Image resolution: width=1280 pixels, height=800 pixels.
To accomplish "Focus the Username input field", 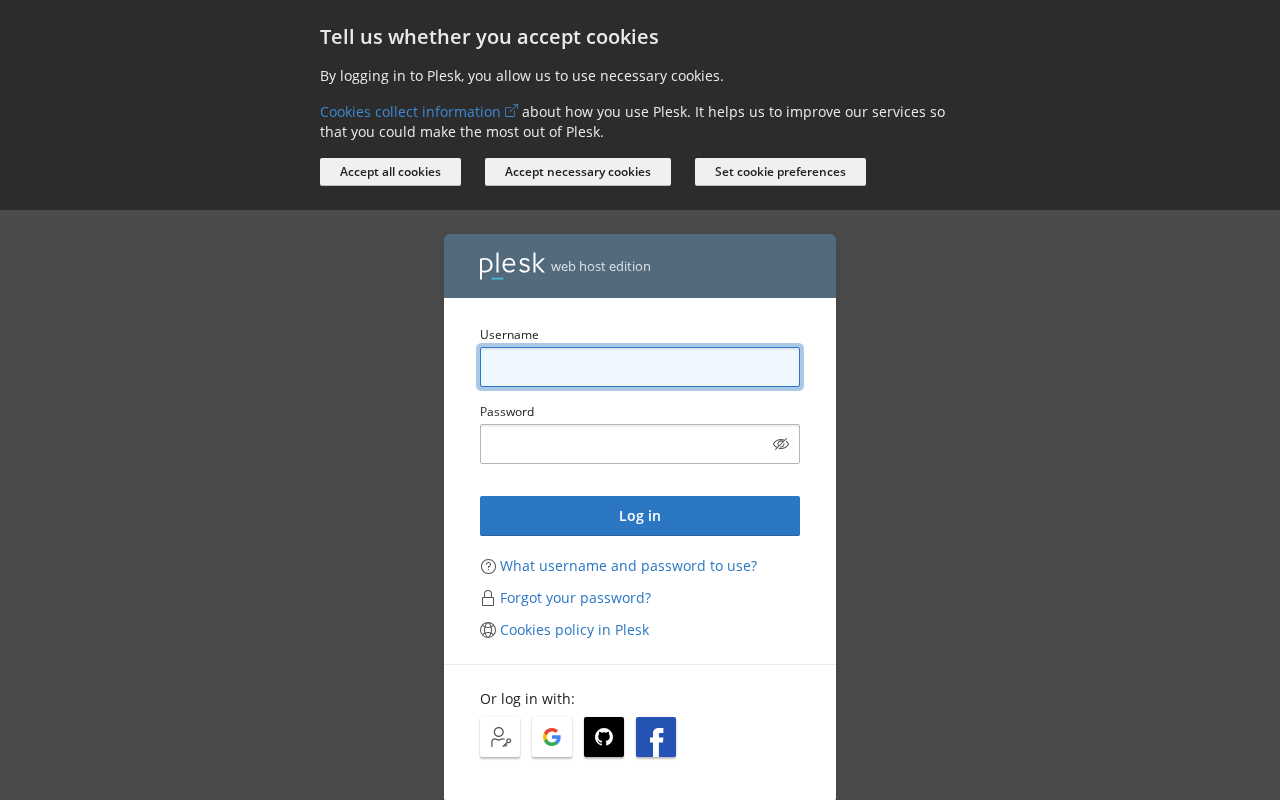I will tap(640, 367).
